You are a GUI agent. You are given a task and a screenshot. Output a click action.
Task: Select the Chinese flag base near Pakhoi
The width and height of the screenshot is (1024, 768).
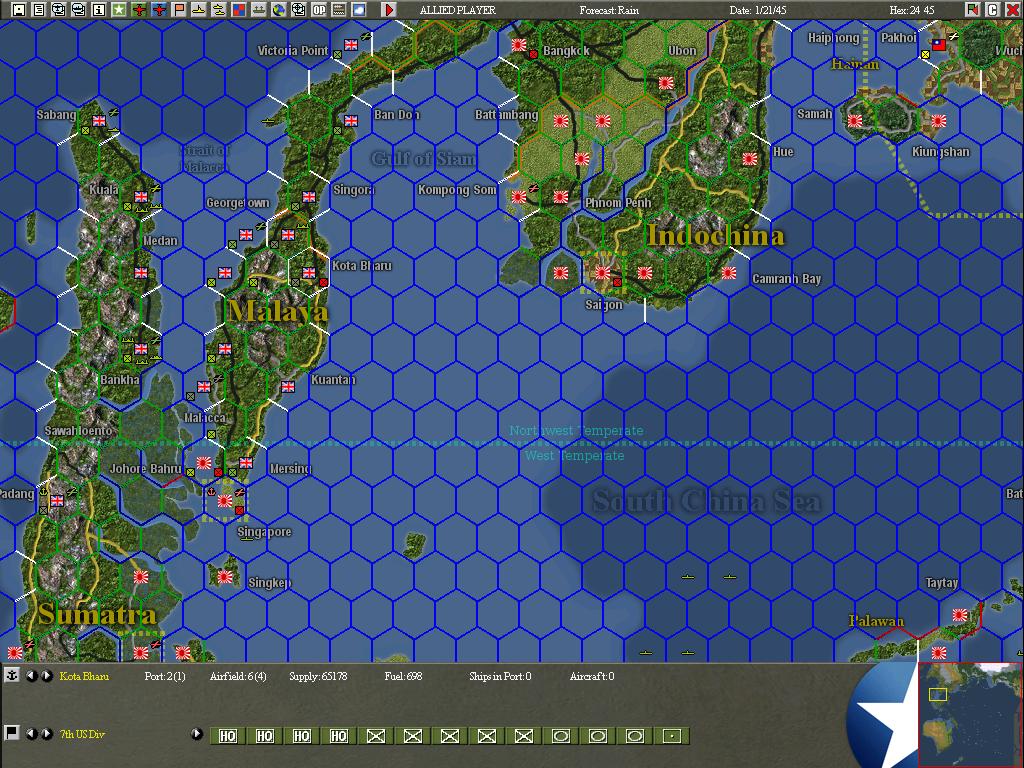point(938,44)
